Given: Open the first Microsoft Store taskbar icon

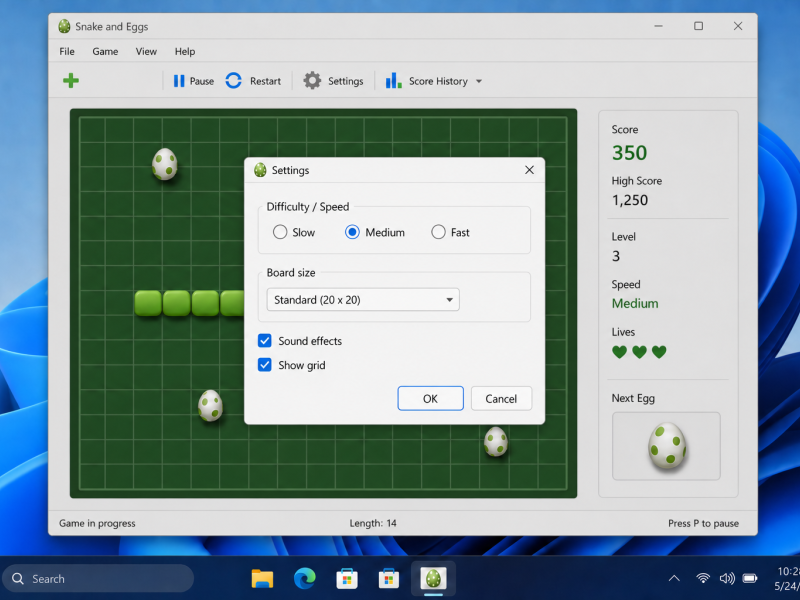Looking at the screenshot, I should tap(347, 579).
